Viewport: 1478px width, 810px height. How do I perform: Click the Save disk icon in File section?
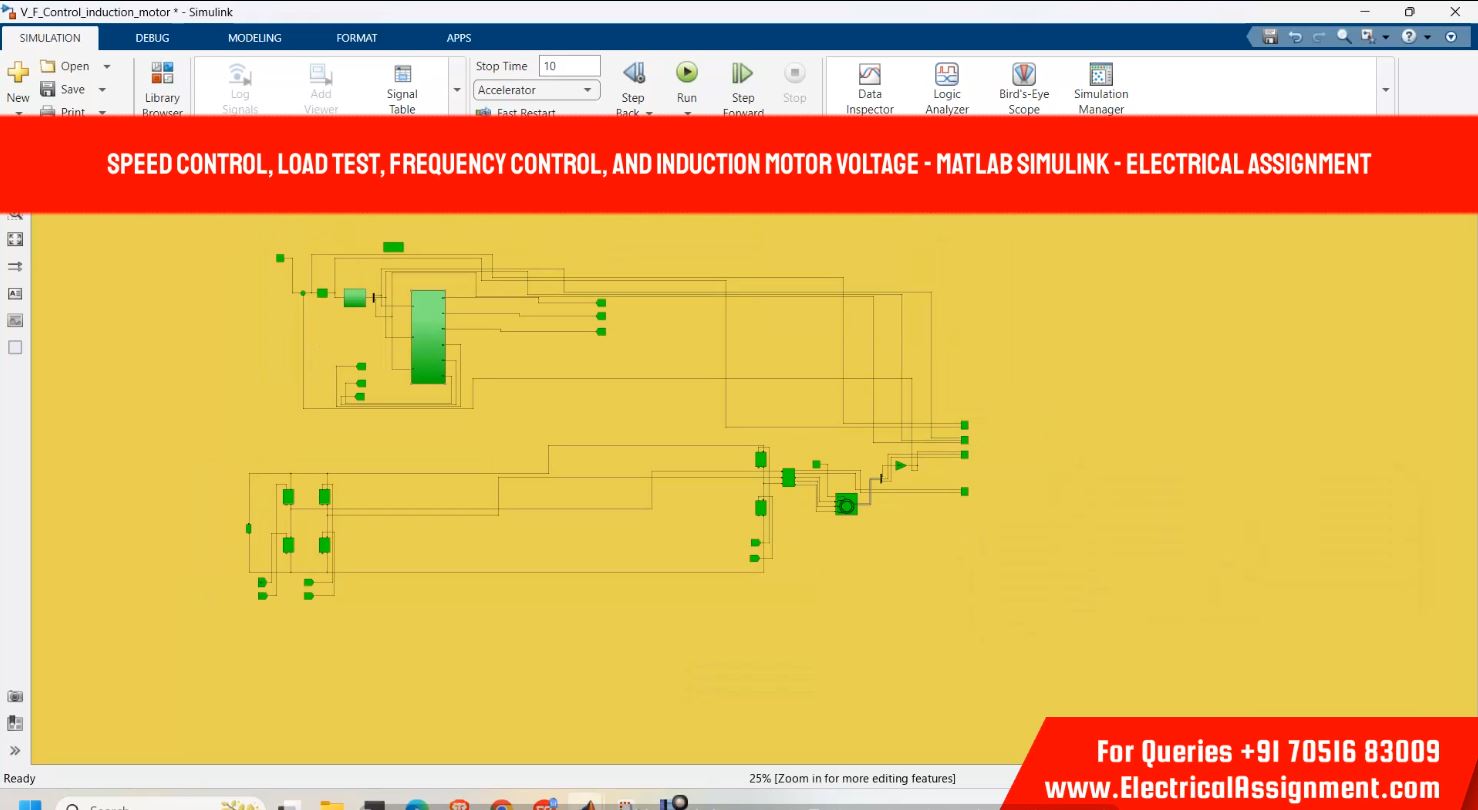pyautogui.click(x=48, y=89)
